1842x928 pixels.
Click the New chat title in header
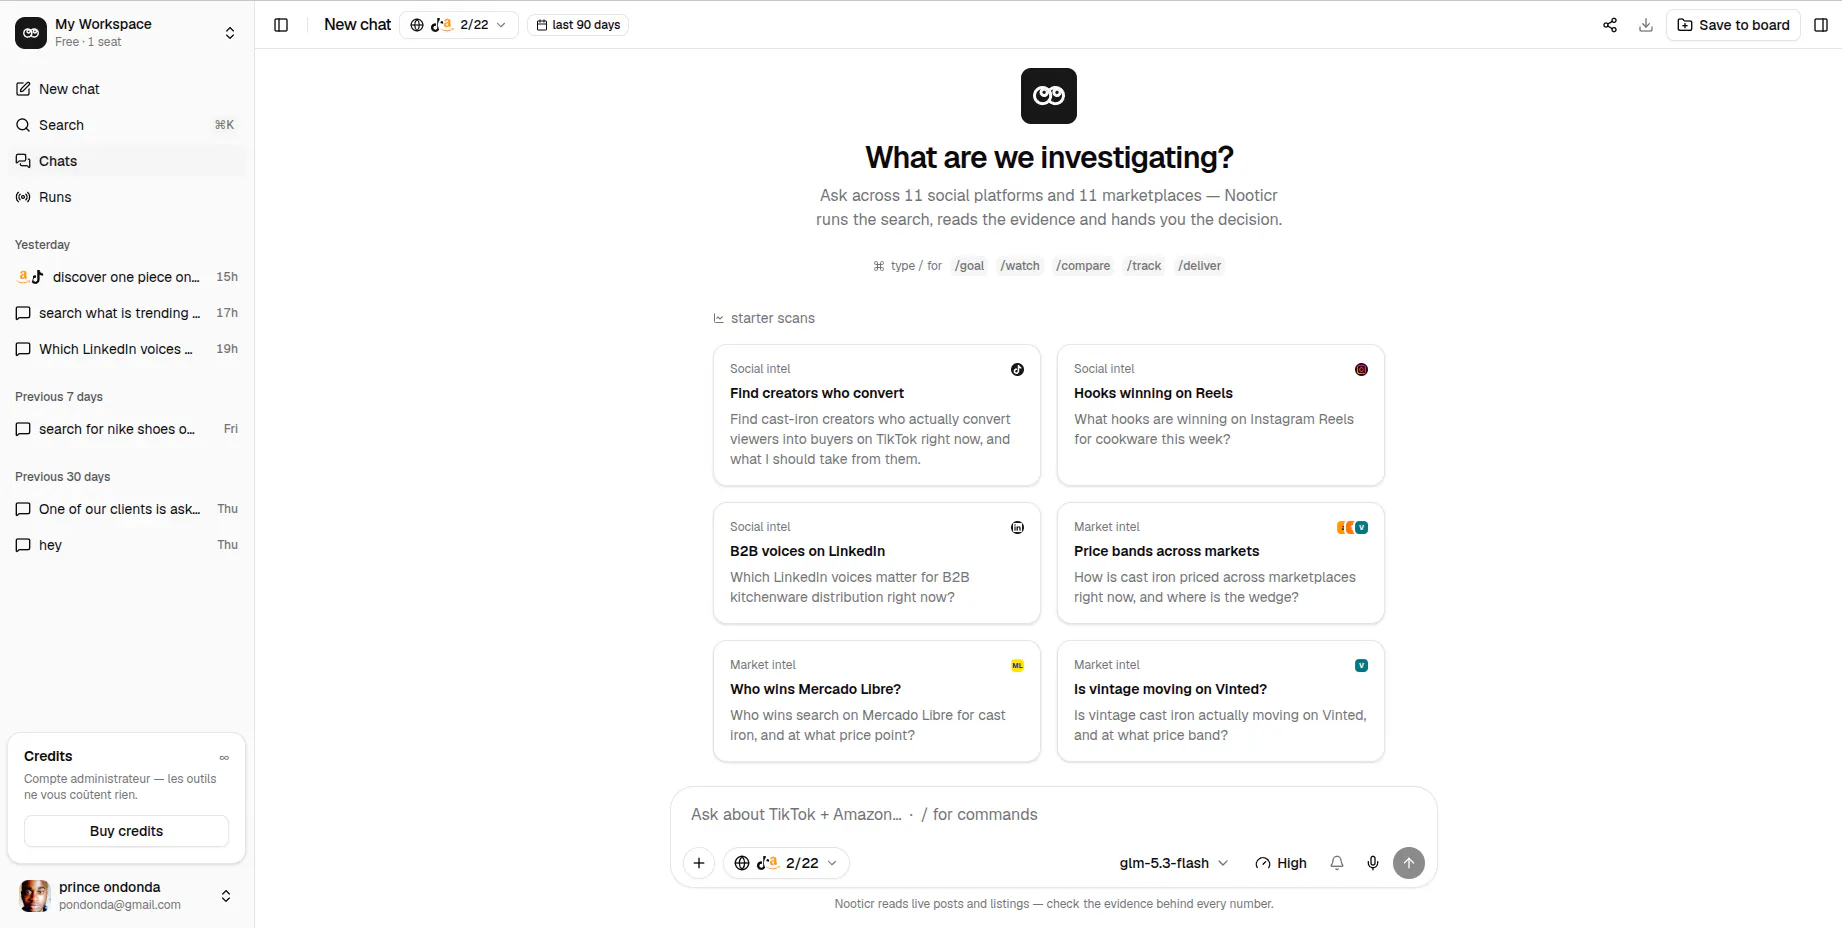[x=357, y=25]
